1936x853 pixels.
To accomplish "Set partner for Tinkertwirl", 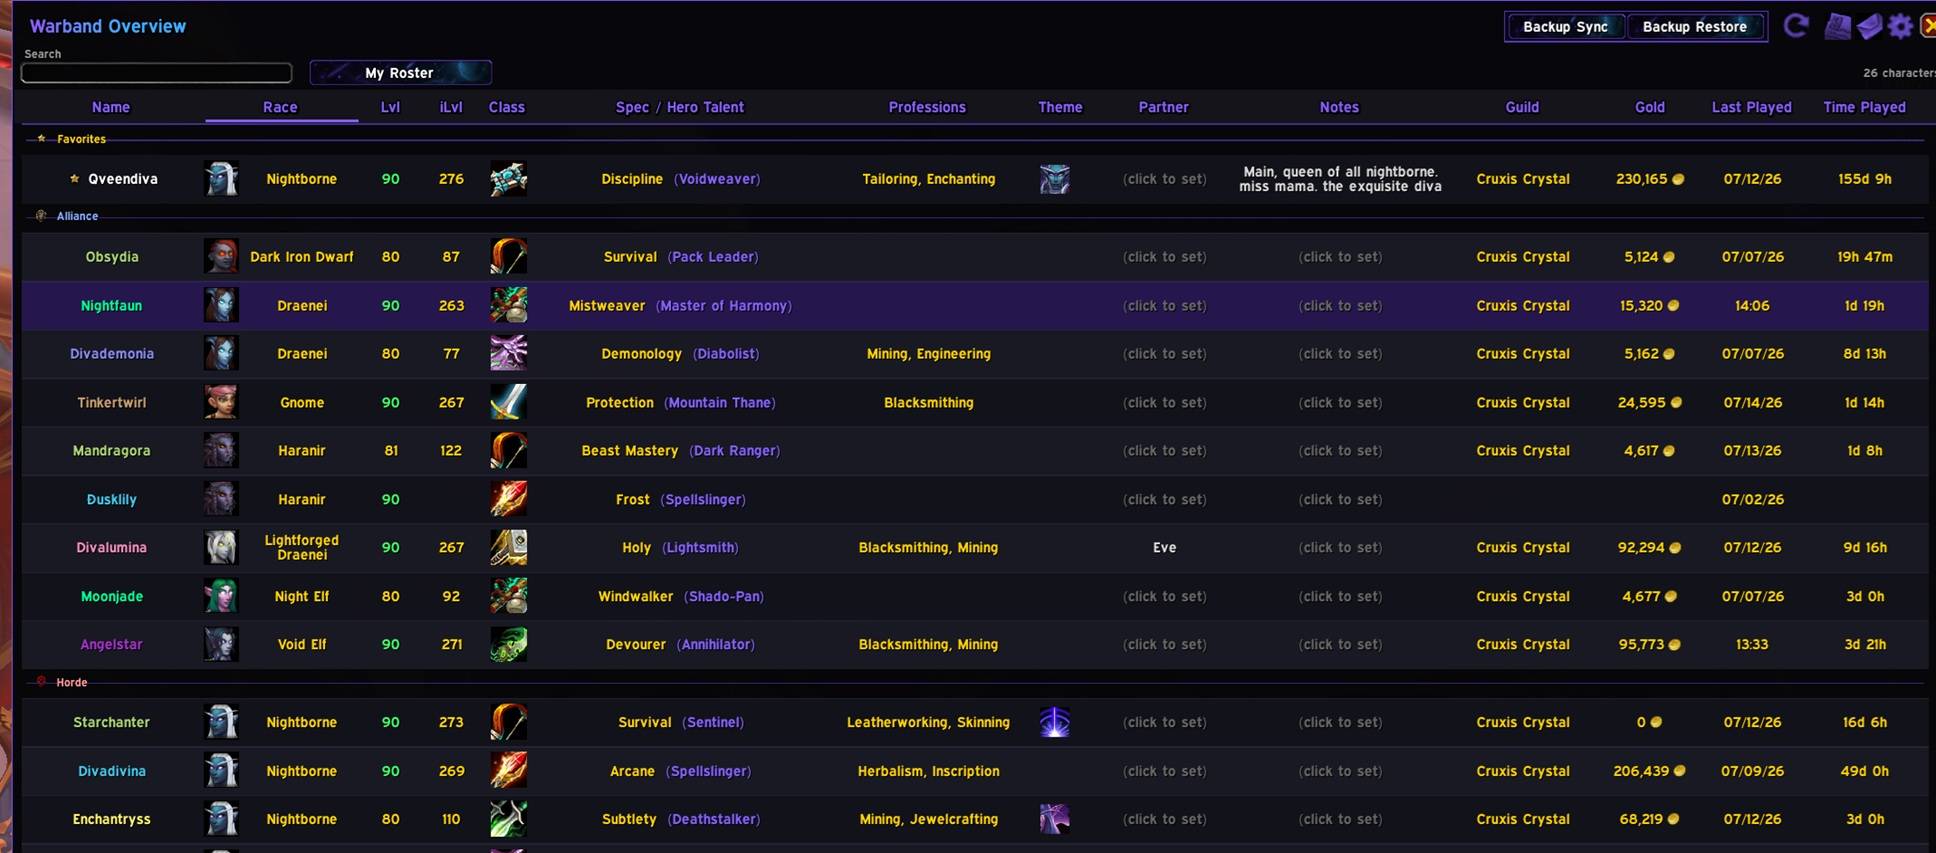I will coord(1164,402).
